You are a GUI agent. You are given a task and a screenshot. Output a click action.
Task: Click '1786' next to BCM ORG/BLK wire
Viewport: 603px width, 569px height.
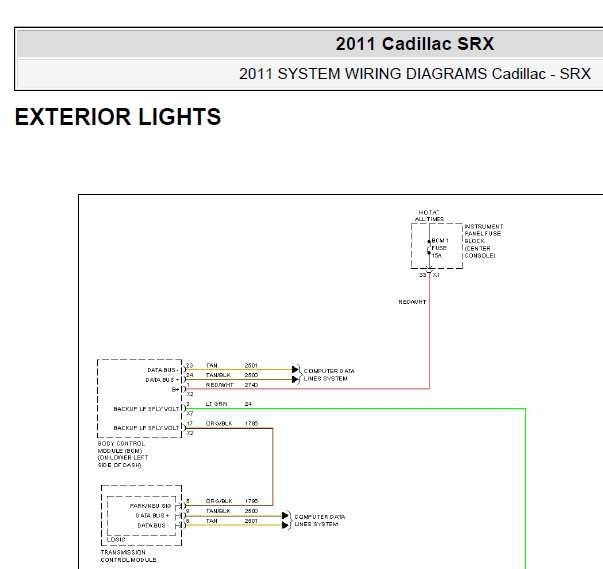coord(251,424)
